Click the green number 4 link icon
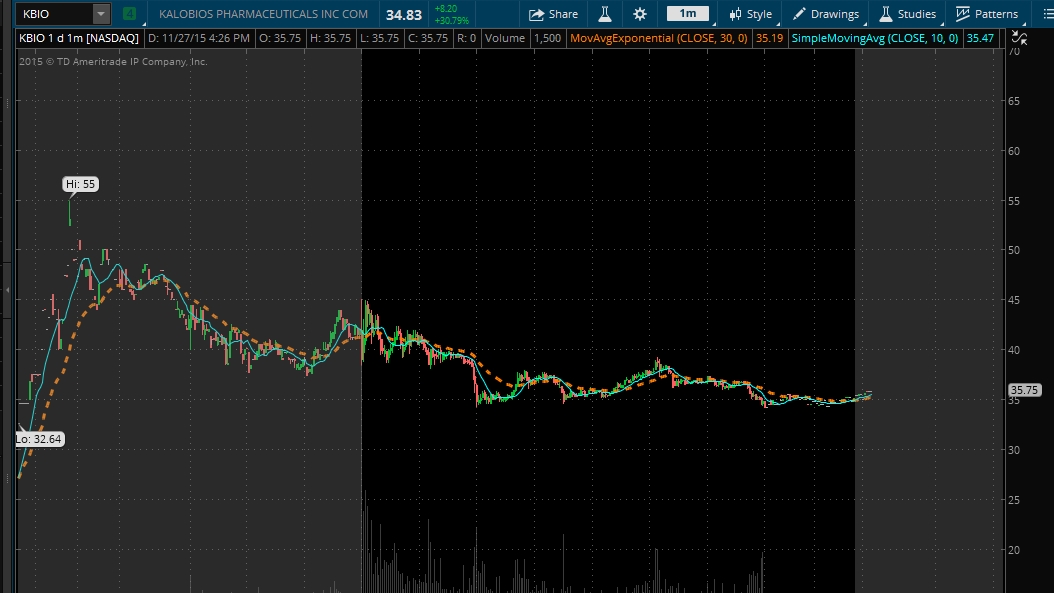 130,13
